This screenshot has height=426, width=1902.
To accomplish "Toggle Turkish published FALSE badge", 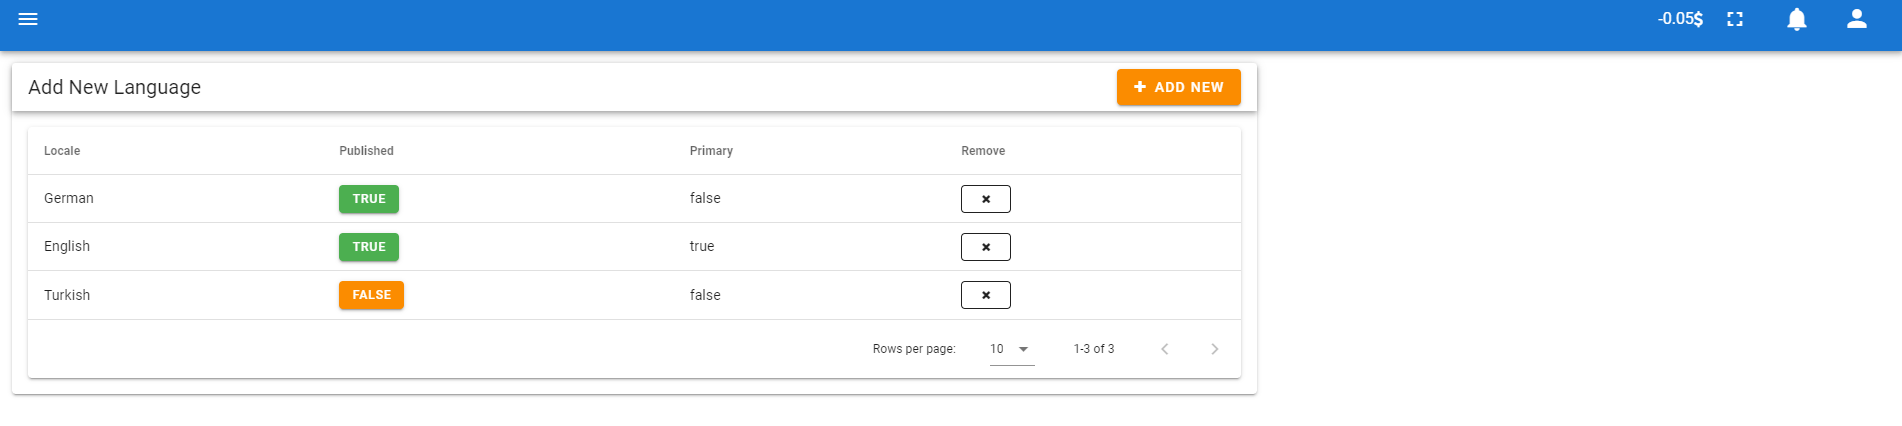I will coord(371,295).
